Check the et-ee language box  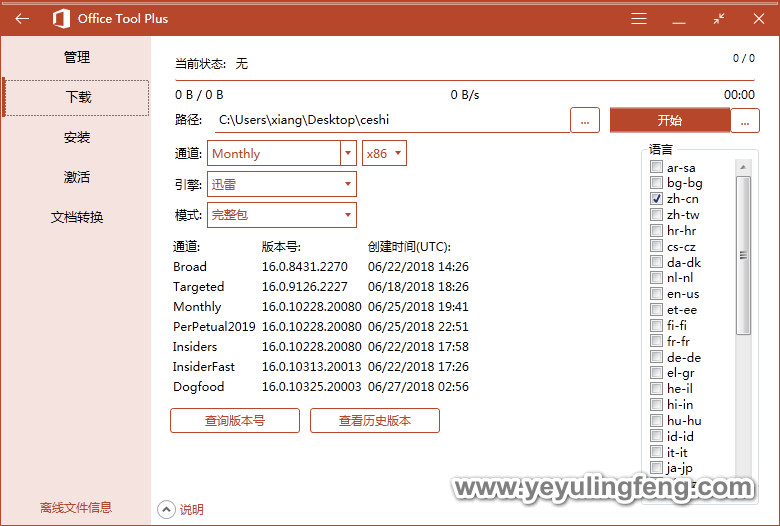click(656, 310)
